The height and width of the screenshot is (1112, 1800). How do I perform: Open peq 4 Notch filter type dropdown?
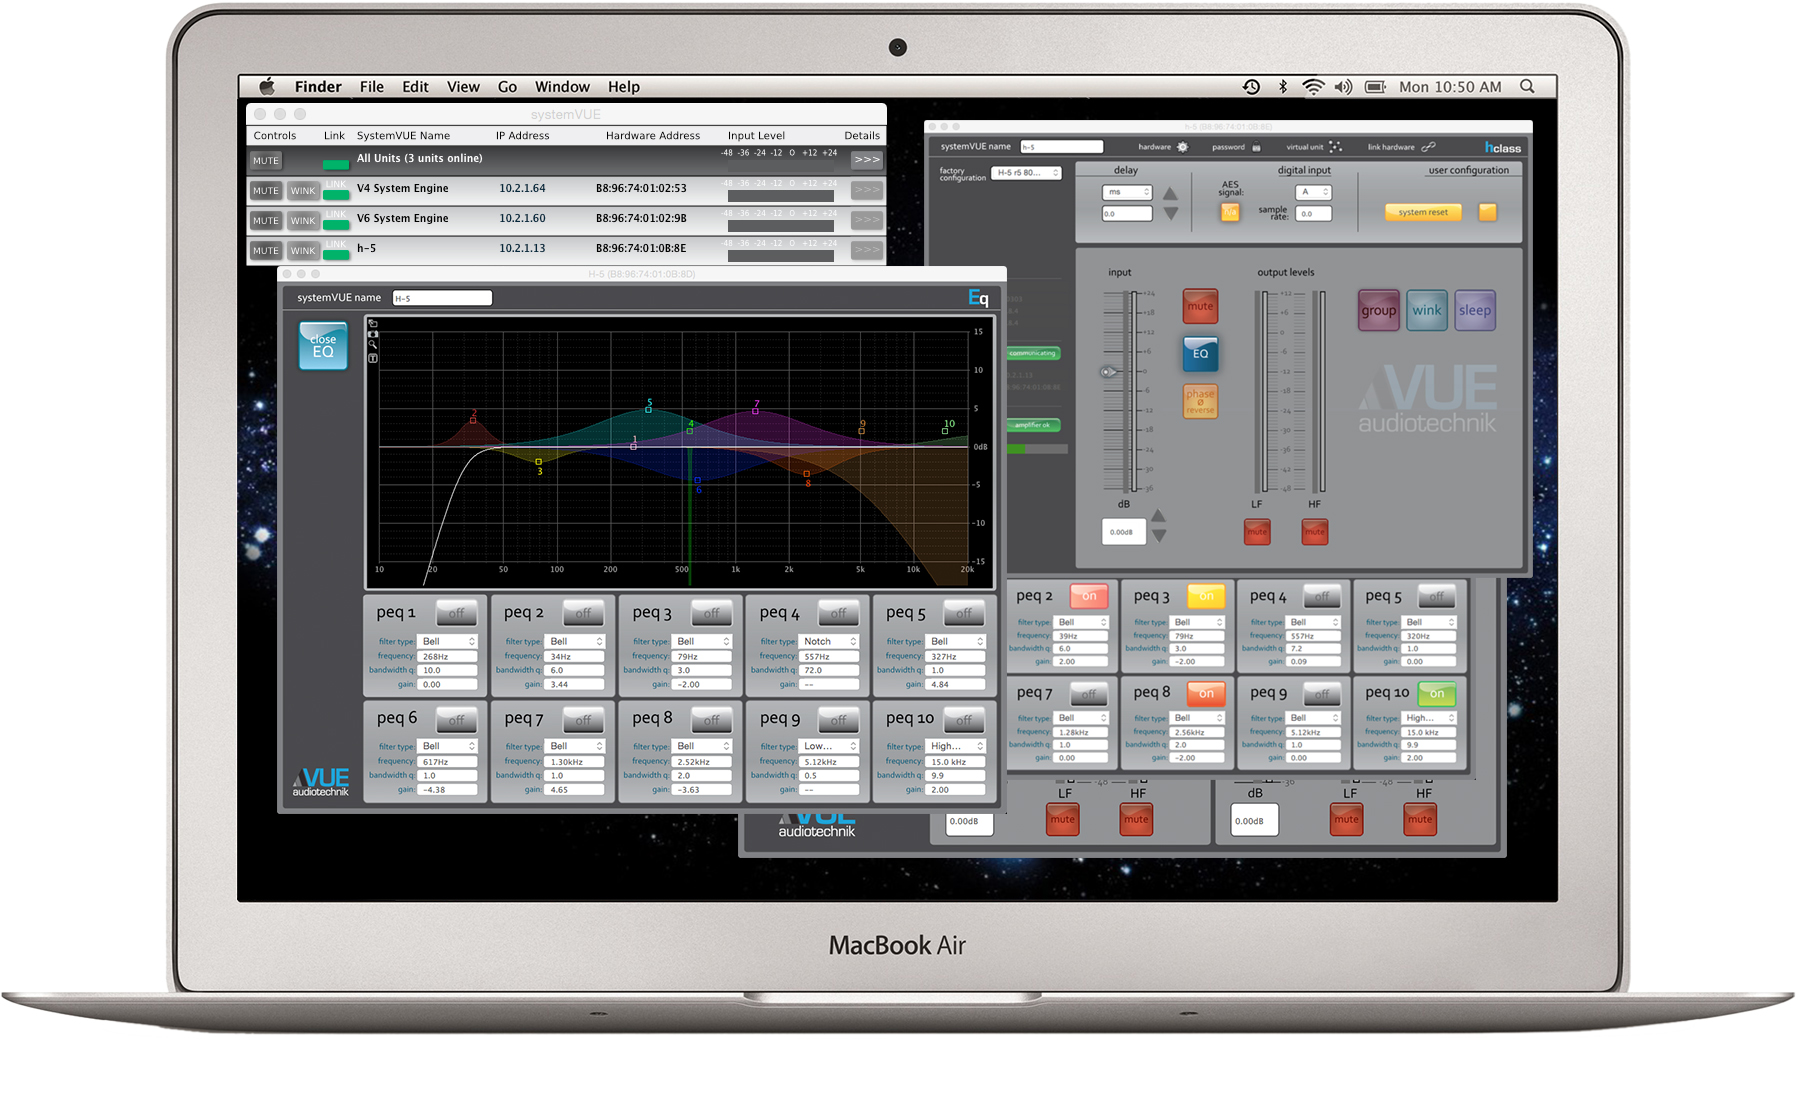[829, 641]
